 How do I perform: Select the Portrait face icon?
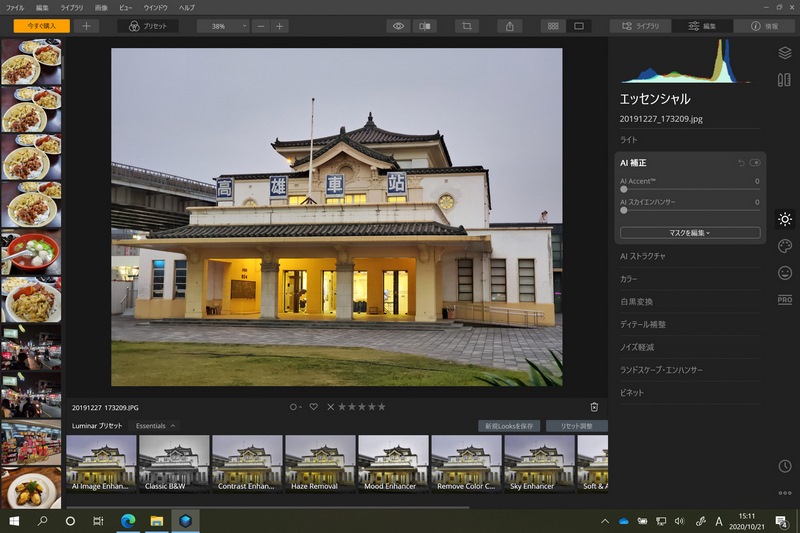pyautogui.click(x=785, y=273)
